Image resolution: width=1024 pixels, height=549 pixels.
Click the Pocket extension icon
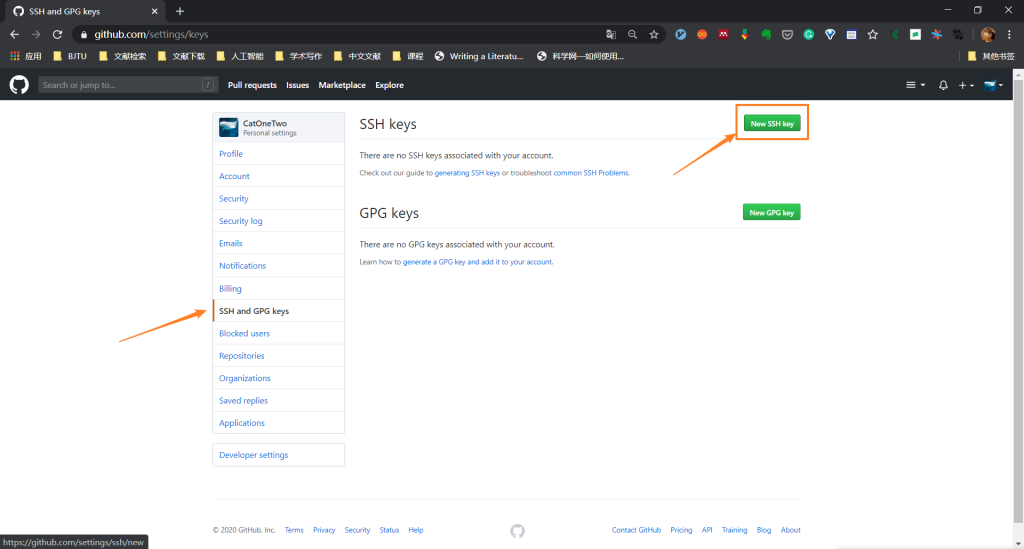pyautogui.click(x=788, y=35)
